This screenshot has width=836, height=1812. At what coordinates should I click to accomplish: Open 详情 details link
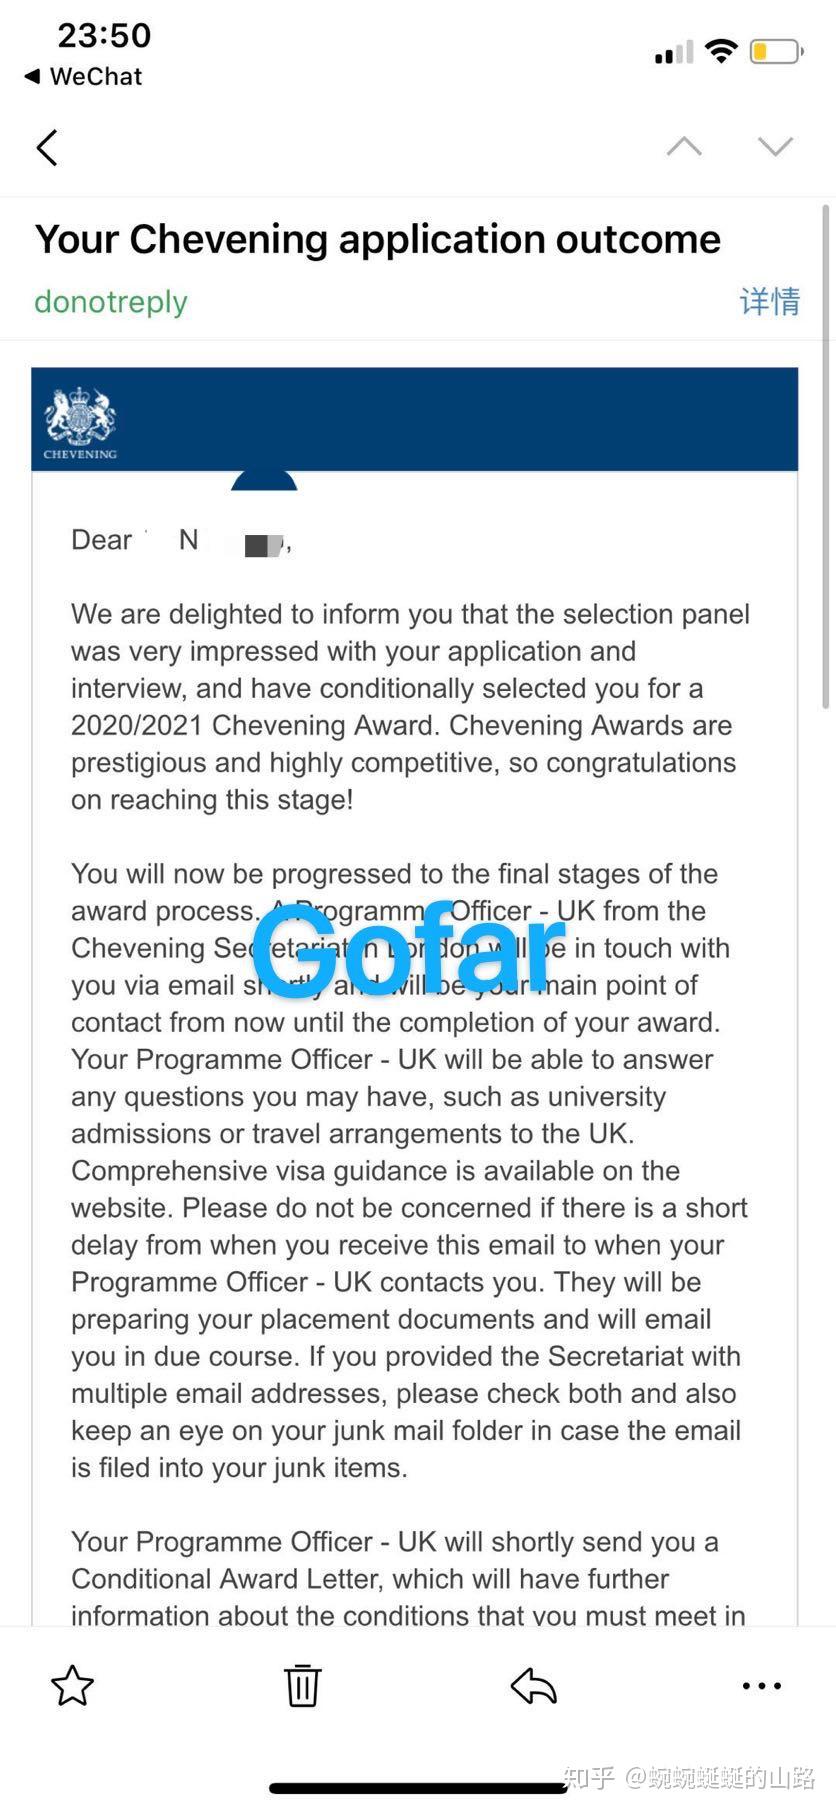(769, 301)
